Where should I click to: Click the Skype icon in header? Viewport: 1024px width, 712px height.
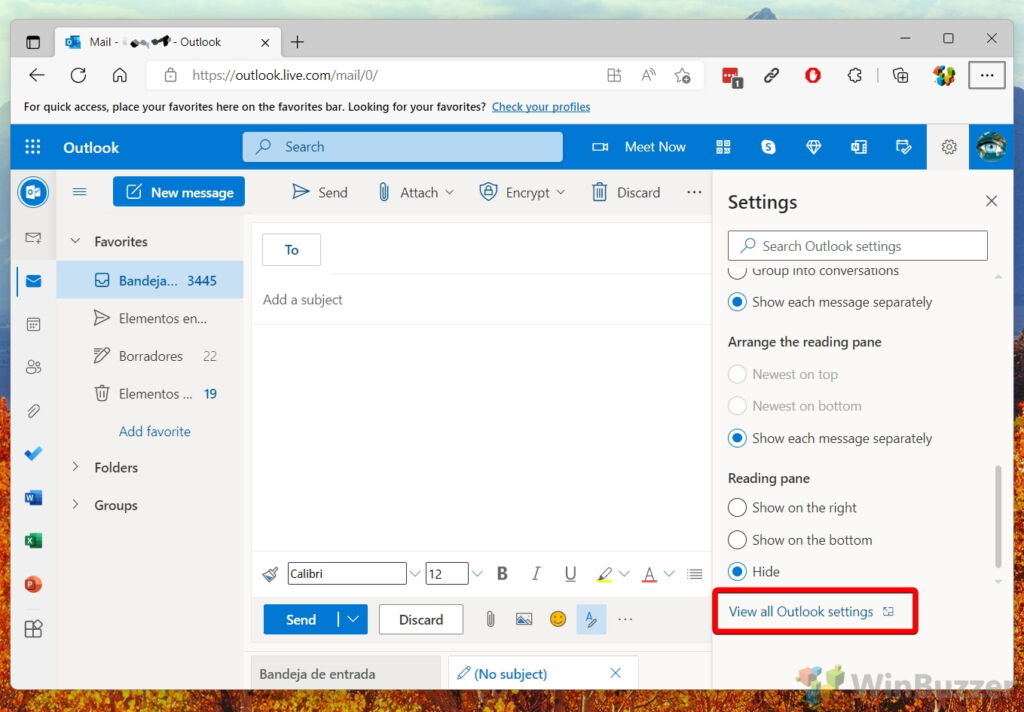[x=768, y=147]
